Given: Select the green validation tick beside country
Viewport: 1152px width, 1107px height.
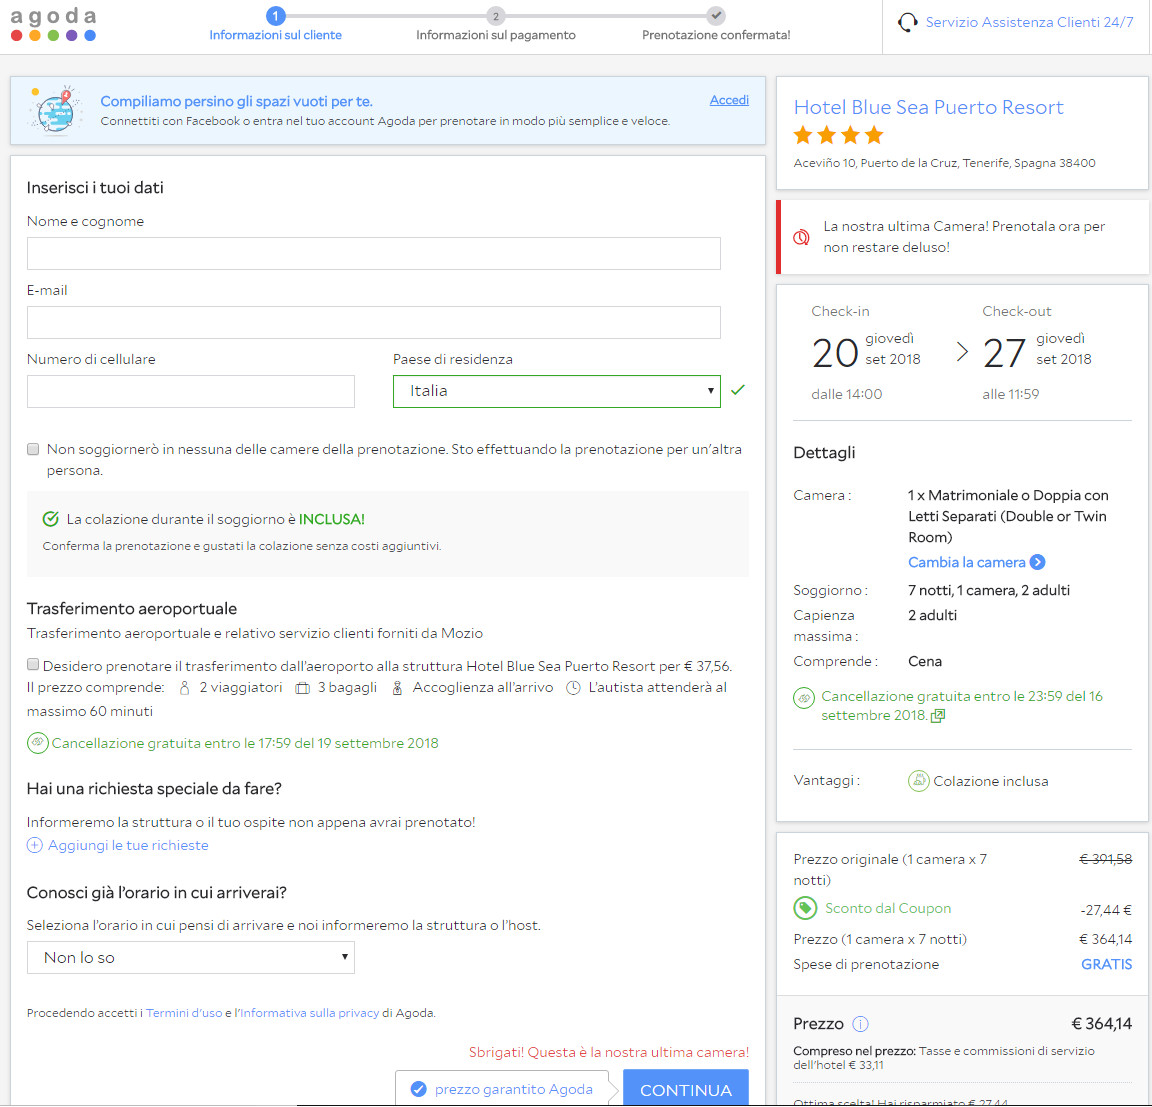Looking at the screenshot, I should point(738,390).
